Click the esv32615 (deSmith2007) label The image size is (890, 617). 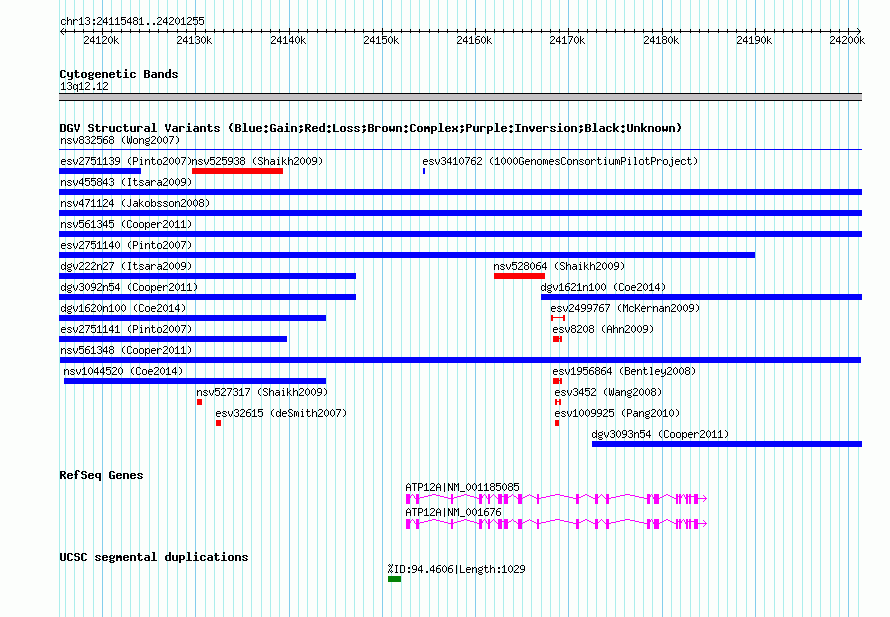pyautogui.click(x=281, y=413)
